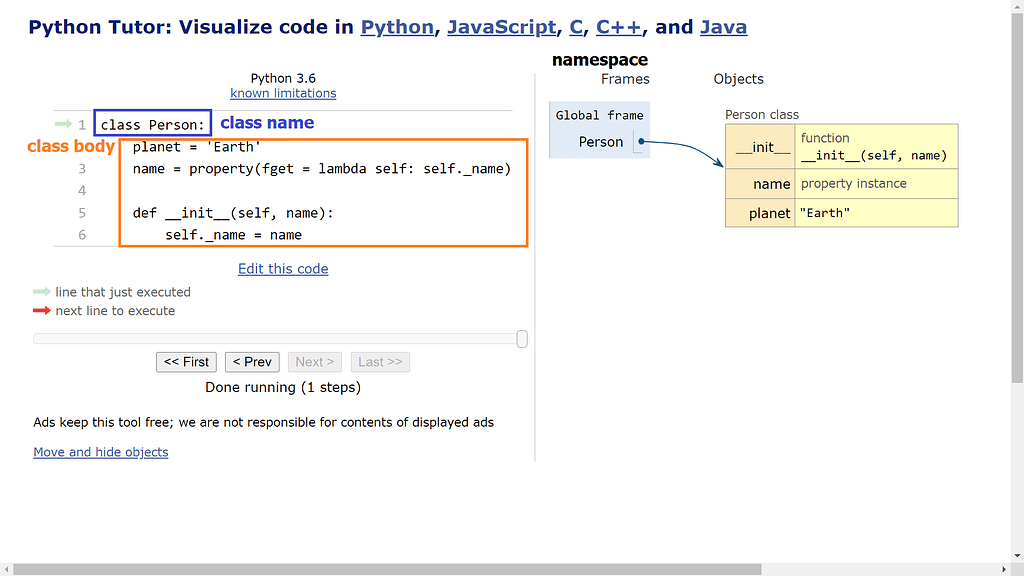Click the vertical page scrollbar
The width and height of the screenshot is (1024, 576).
coord(1017,200)
